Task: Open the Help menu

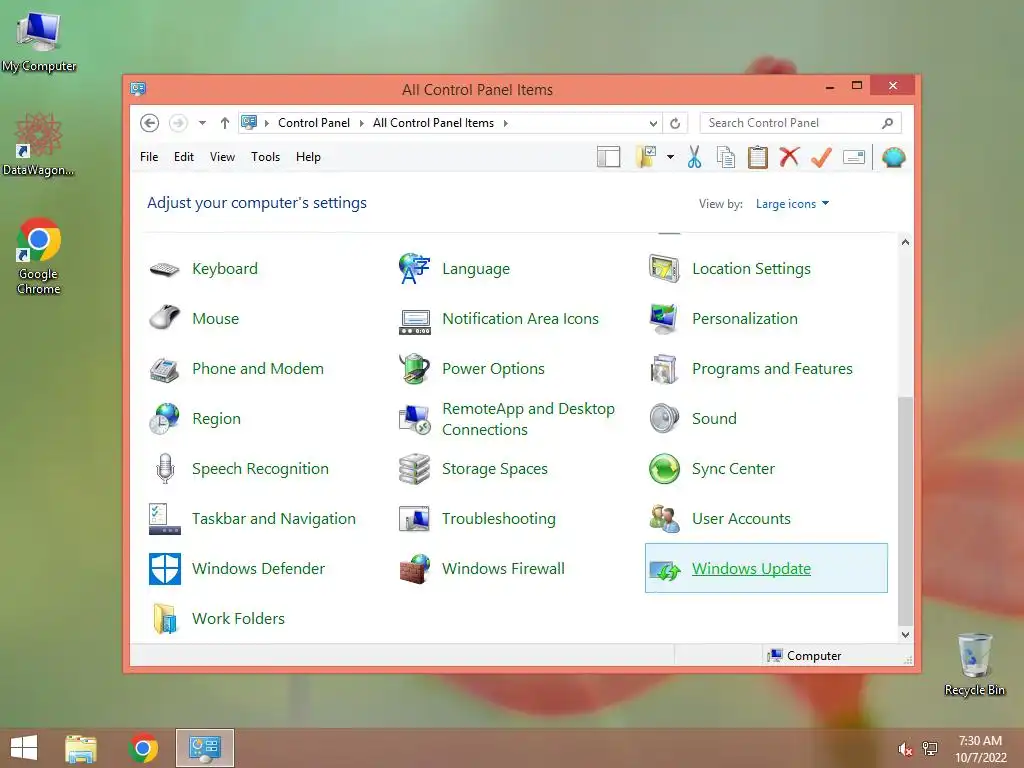Action: 308,157
